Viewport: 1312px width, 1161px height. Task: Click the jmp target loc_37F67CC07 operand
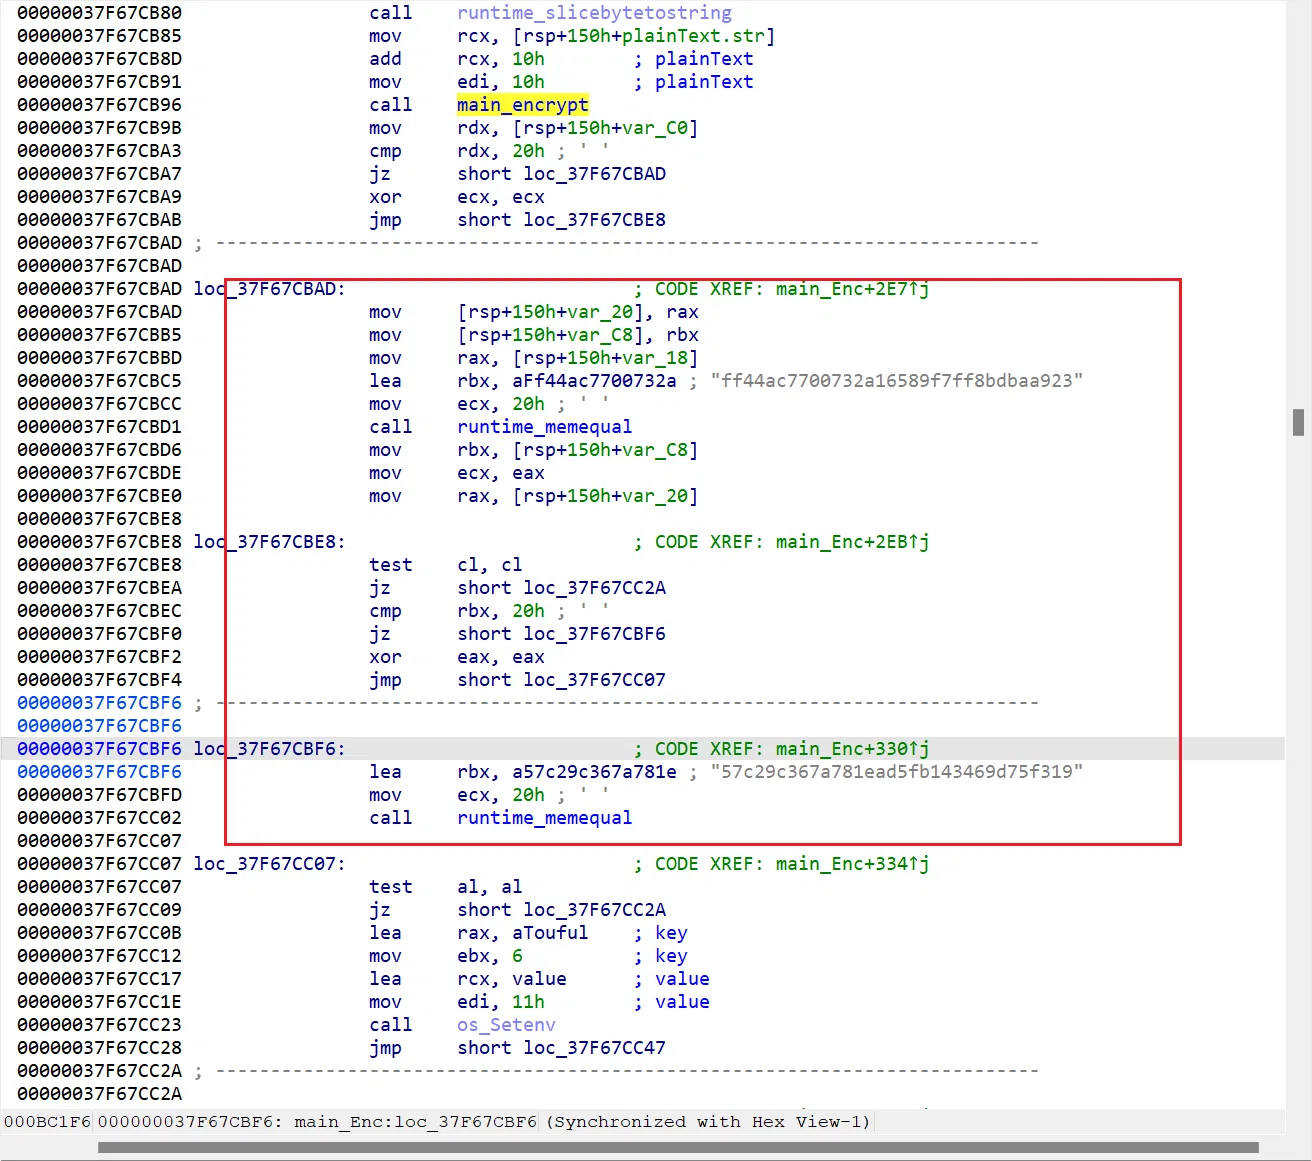pos(594,680)
